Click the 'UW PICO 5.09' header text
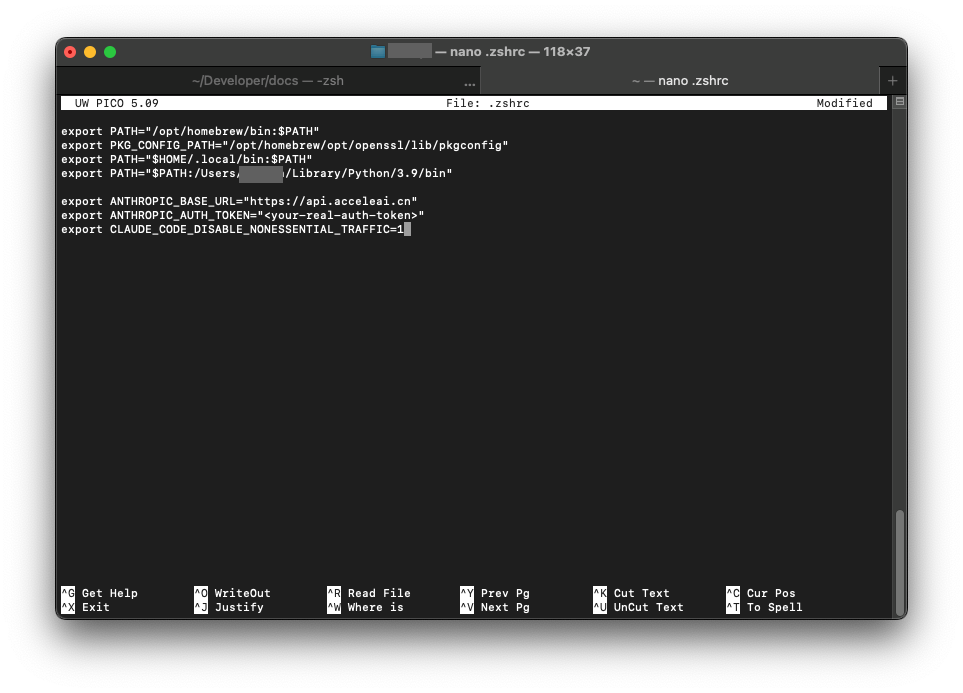963x693 pixels. pos(117,103)
